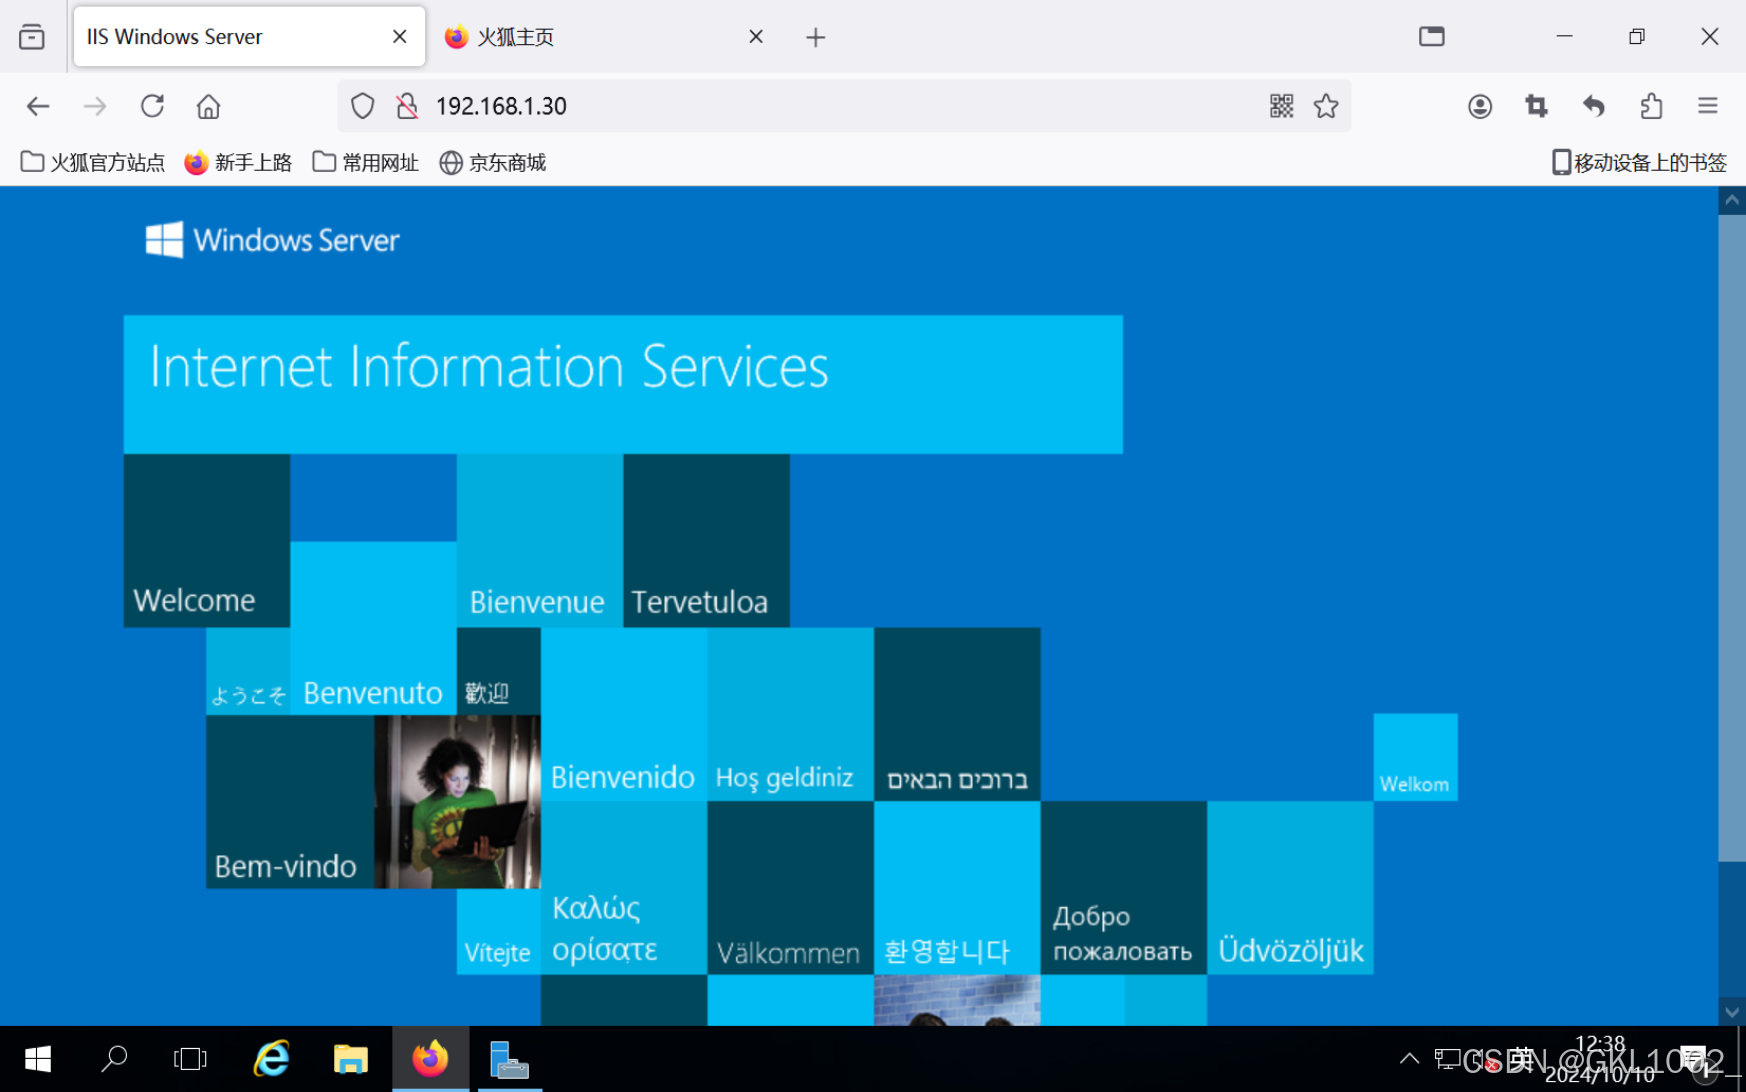Click the Internet Information Services banner
Screen dimensions: 1746x1092
(x=623, y=384)
